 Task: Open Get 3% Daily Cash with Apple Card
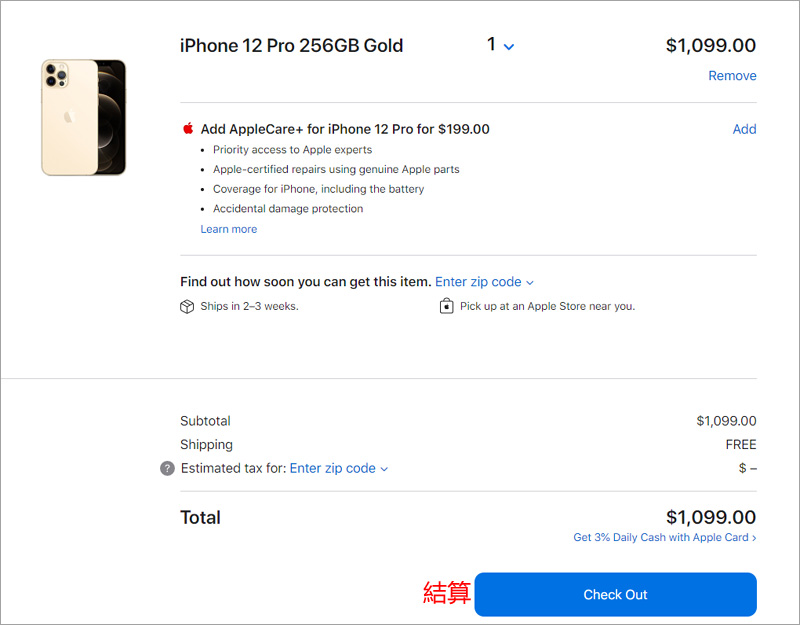tap(664, 538)
